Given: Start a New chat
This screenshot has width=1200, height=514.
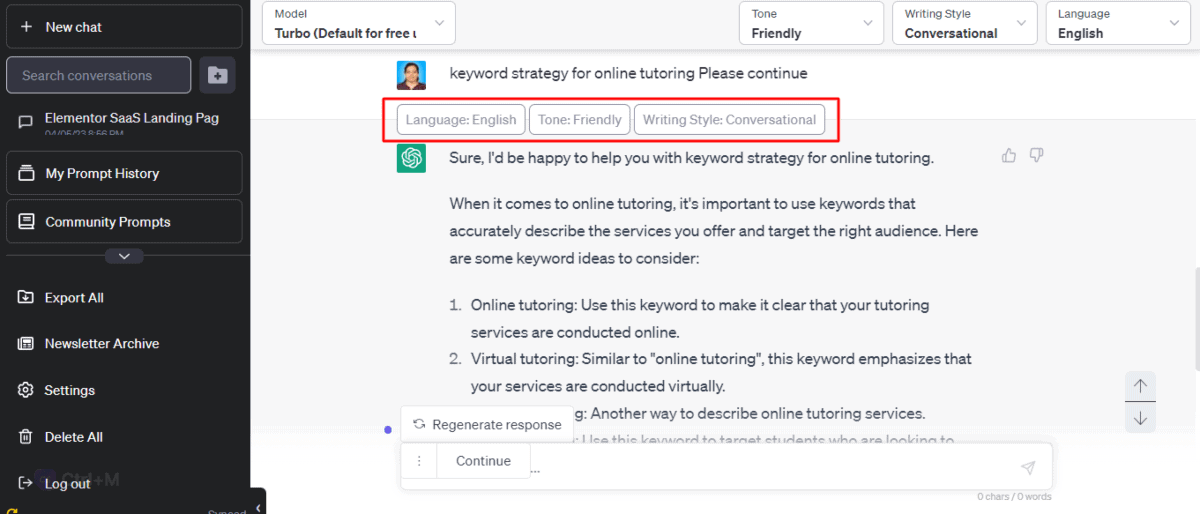Looking at the screenshot, I should tap(124, 27).
